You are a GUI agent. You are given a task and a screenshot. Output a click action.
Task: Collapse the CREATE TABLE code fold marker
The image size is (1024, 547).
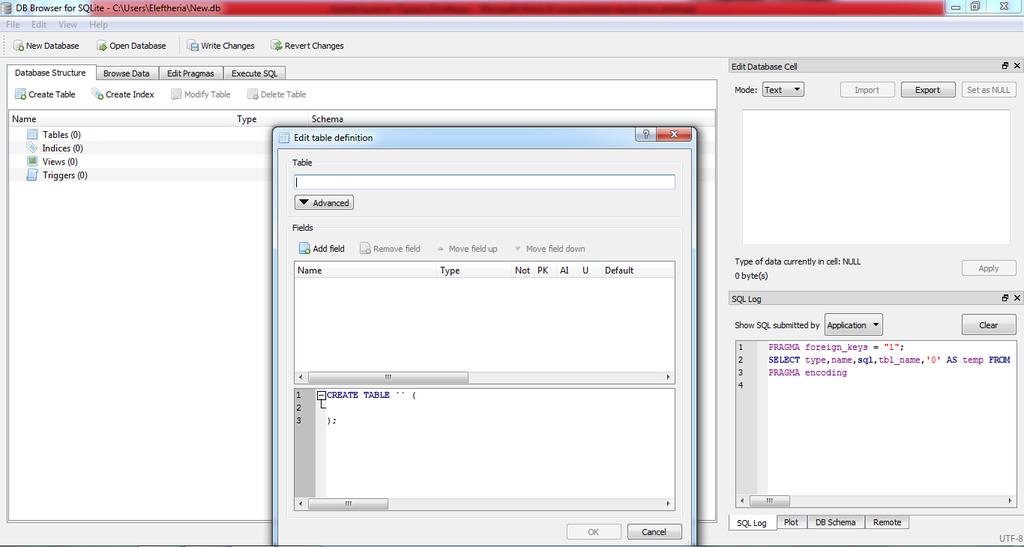[321, 396]
